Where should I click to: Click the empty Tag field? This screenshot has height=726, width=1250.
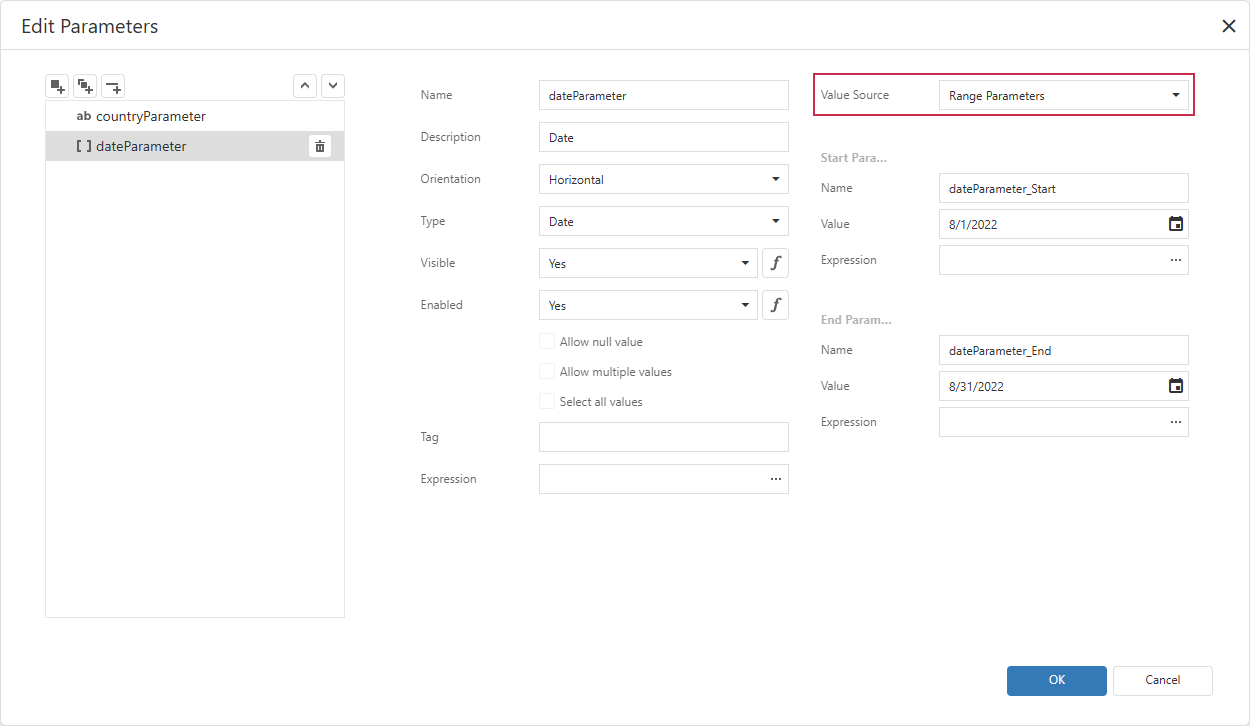664,437
